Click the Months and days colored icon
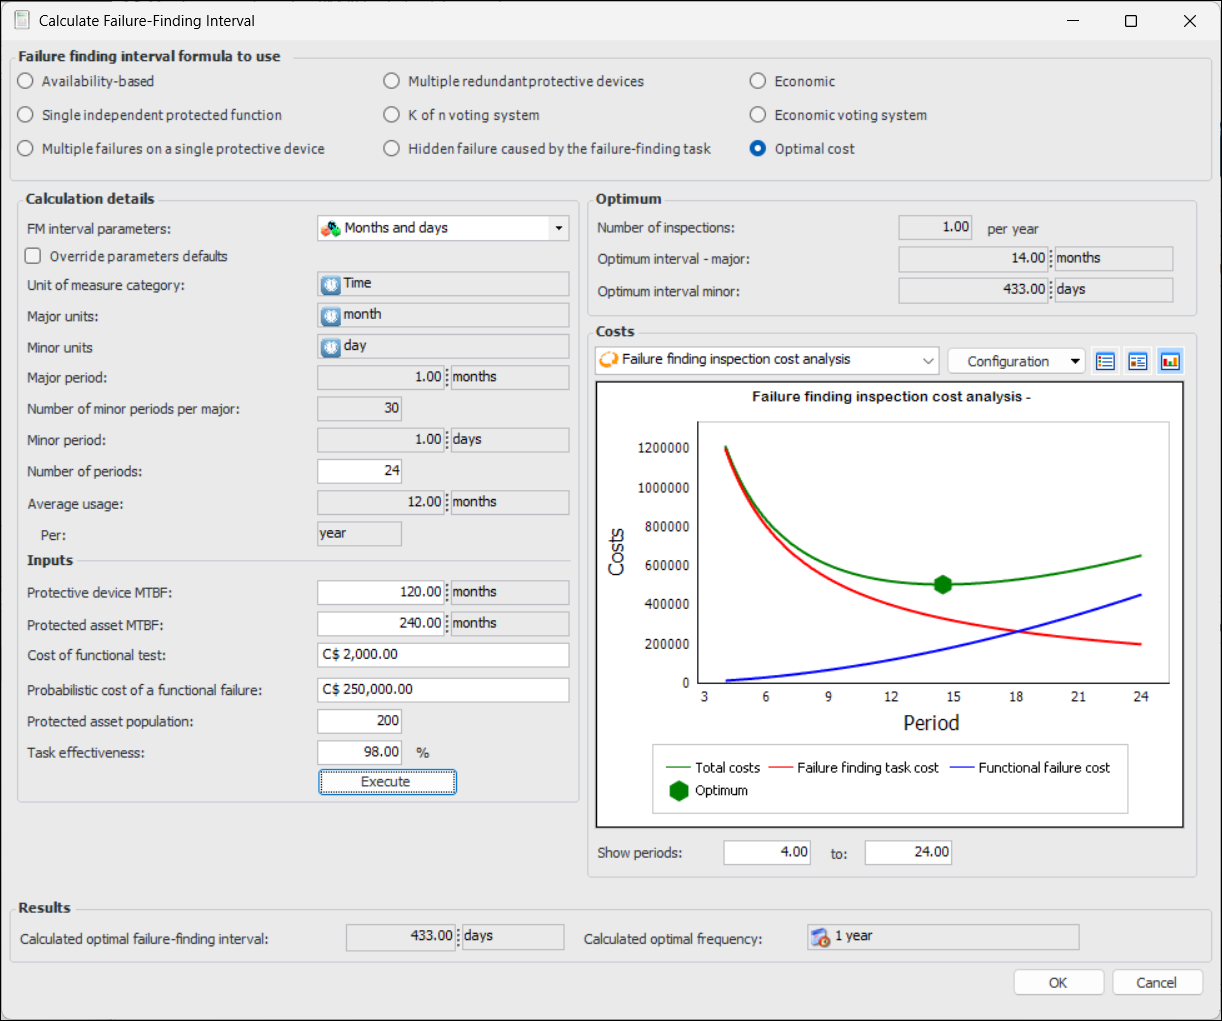This screenshot has width=1222, height=1021. click(x=330, y=229)
